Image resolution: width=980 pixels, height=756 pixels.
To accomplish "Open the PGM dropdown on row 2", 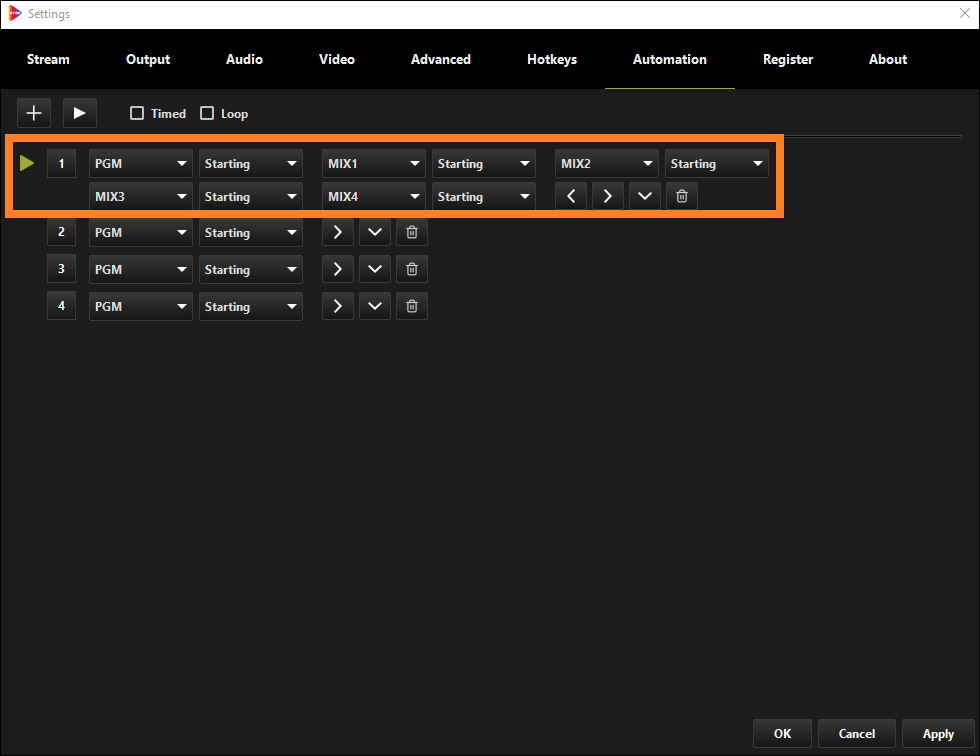I will pos(140,232).
